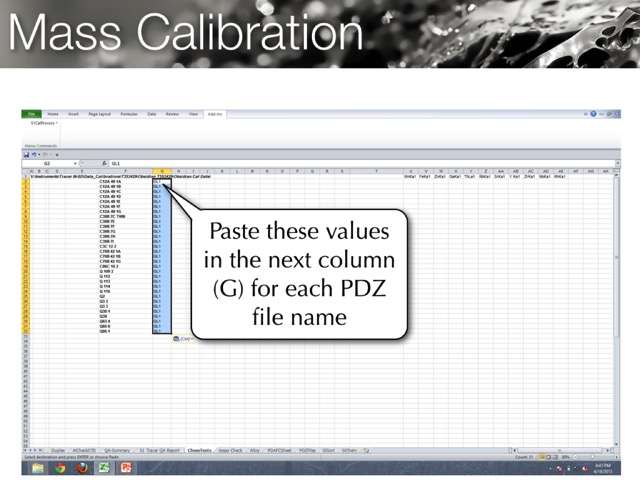Expand the S1CalProcess menu dropdown
Viewport: 640px width, 480px height.
click(43, 123)
